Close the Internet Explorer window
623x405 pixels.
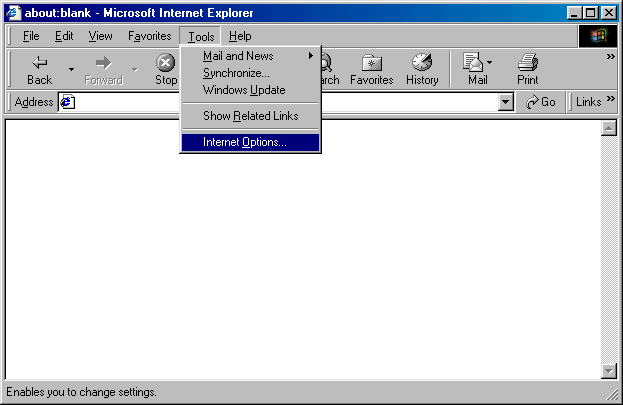(x=608, y=13)
